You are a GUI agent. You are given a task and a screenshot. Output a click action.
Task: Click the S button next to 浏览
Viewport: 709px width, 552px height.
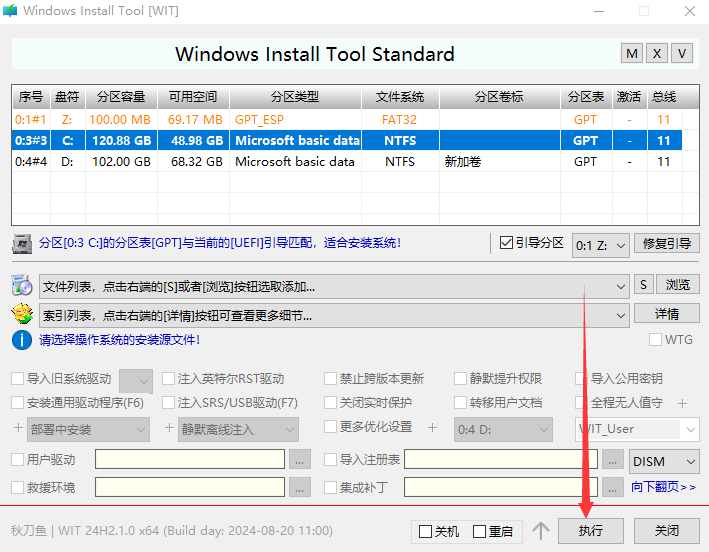click(x=643, y=284)
